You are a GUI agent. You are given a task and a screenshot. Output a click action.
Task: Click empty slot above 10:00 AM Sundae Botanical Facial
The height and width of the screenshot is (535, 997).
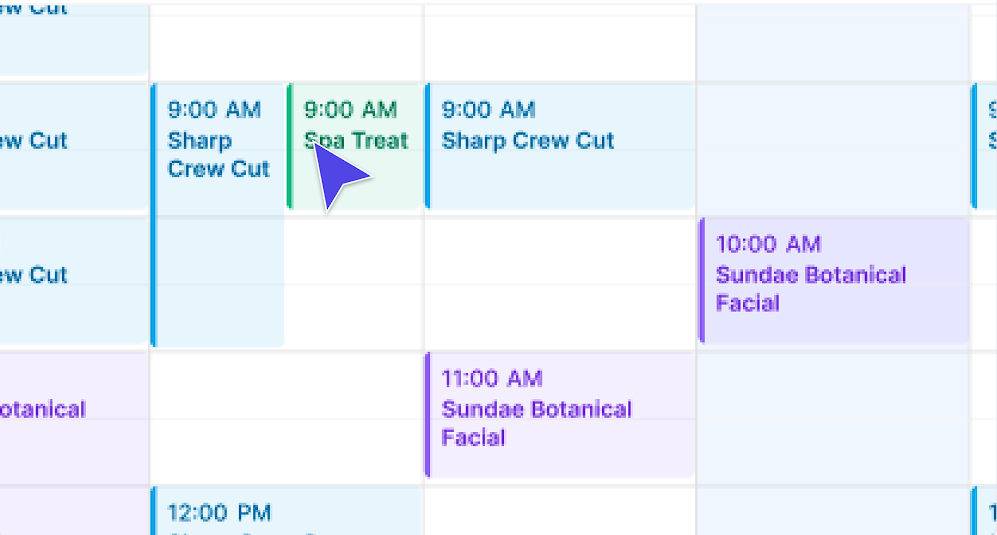coord(834,145)
